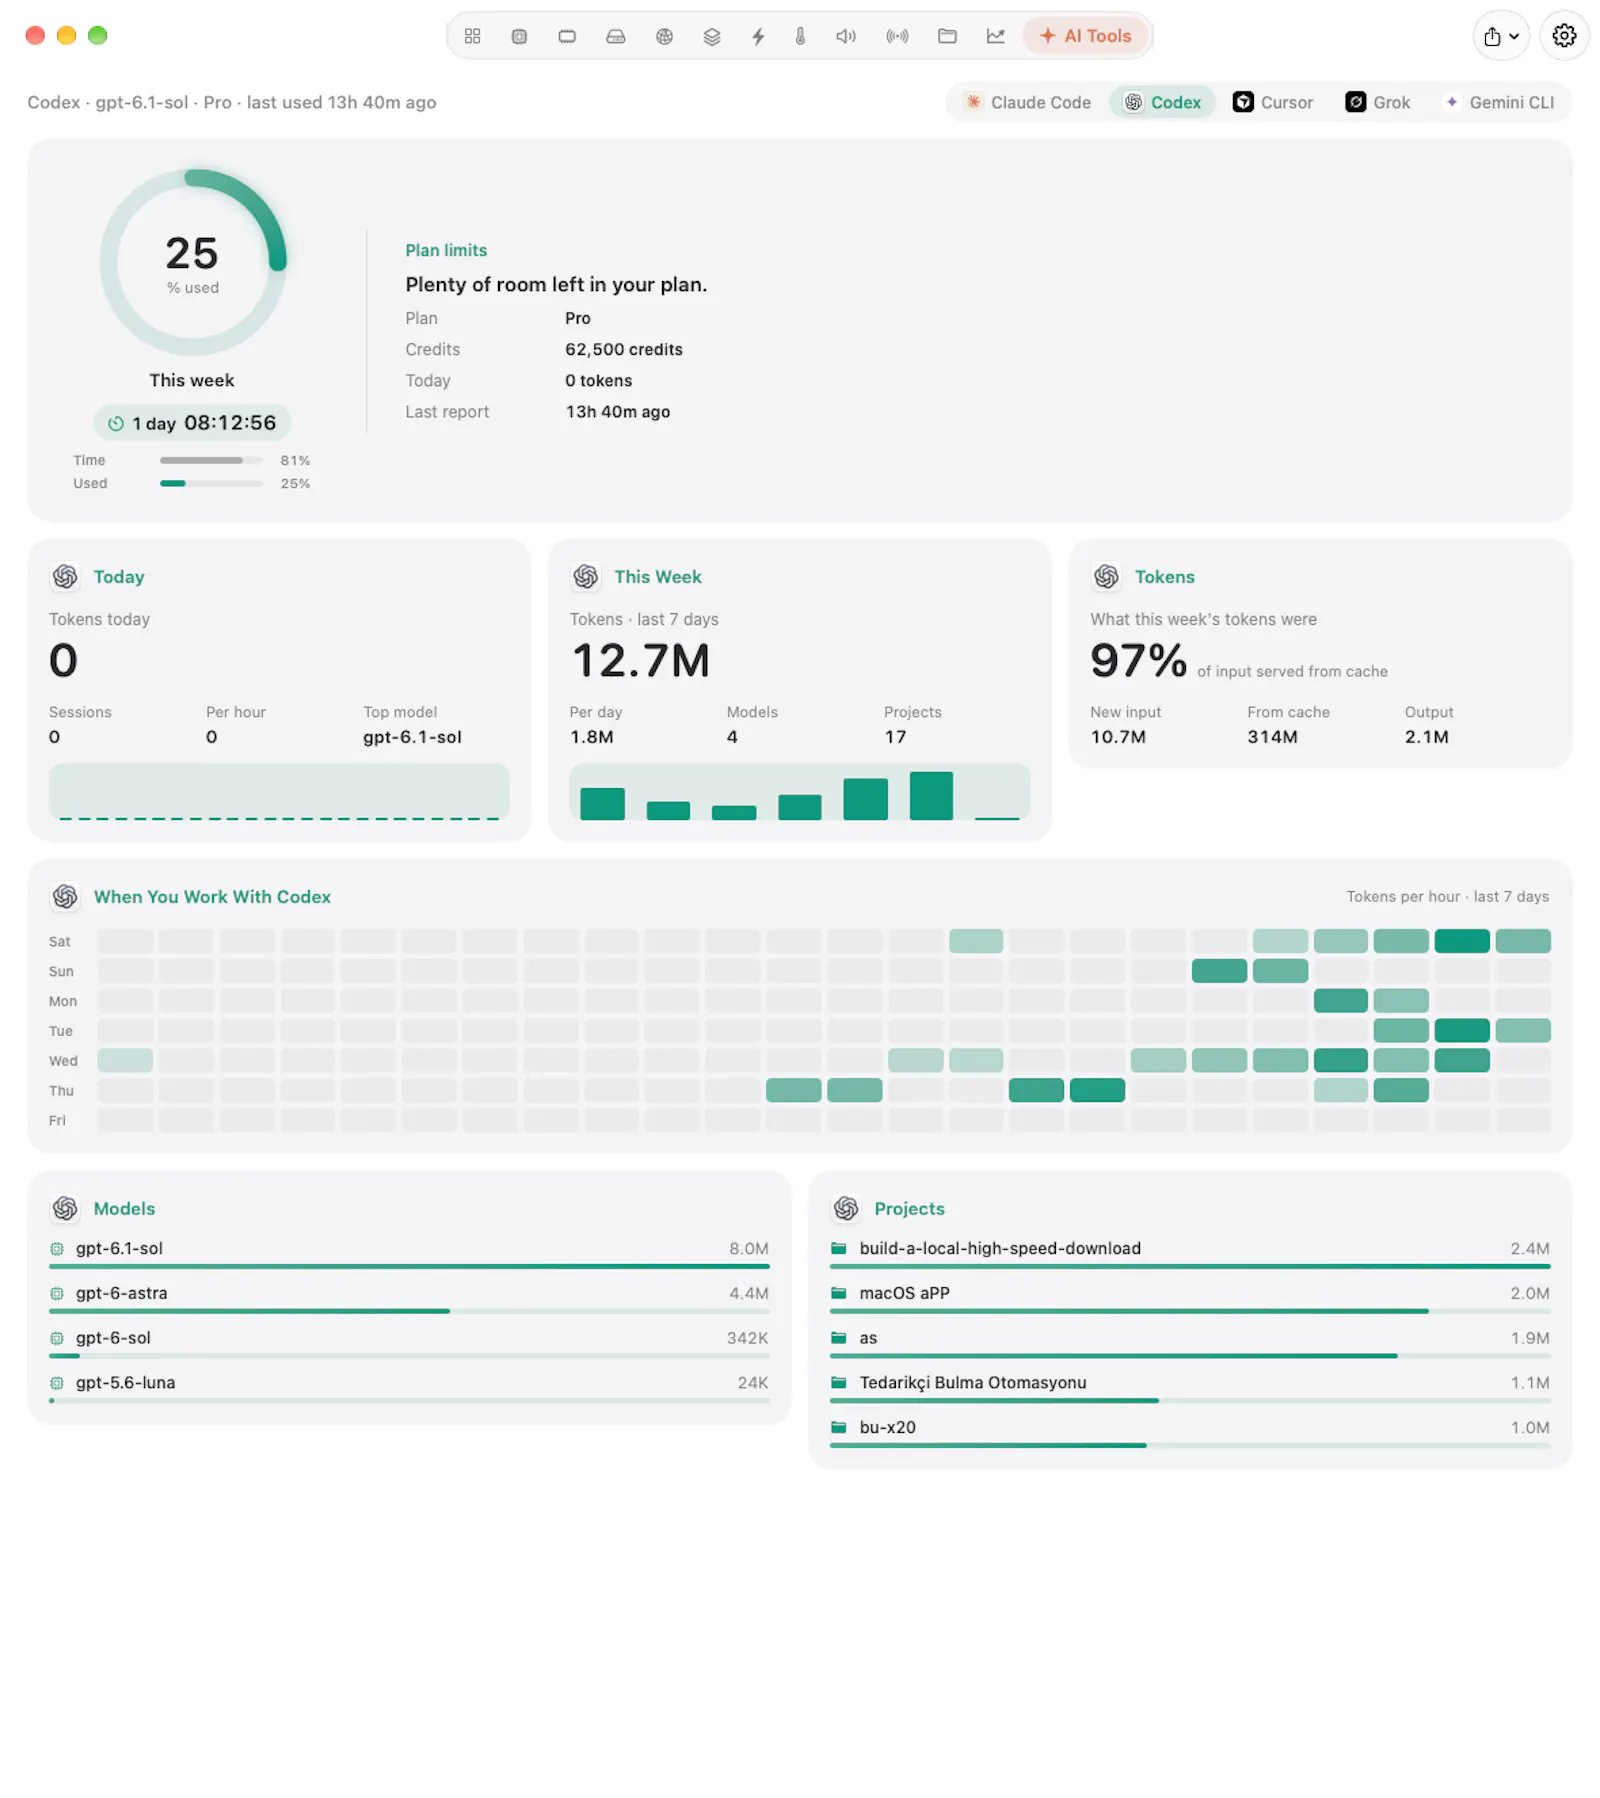Screen dimensions: 1600x1798
Task: Click the 62,500 credits value
Action: (624, 349)
